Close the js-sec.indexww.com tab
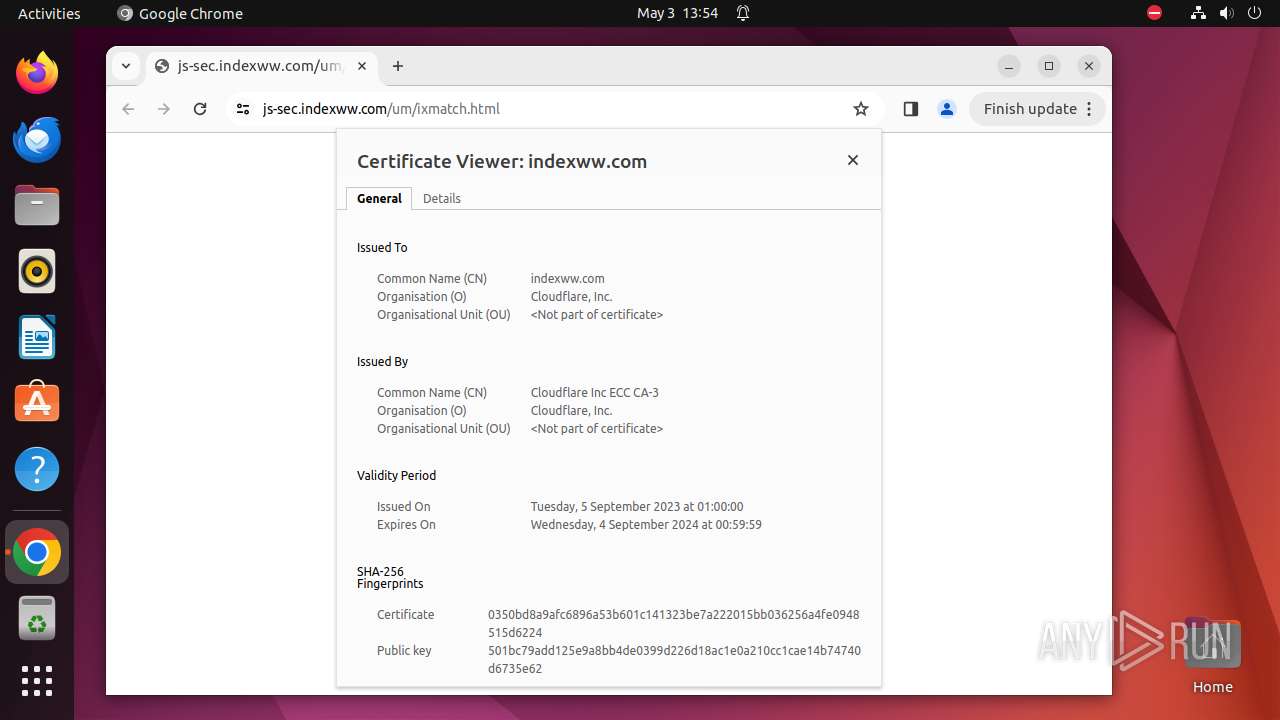 point(362,66)
